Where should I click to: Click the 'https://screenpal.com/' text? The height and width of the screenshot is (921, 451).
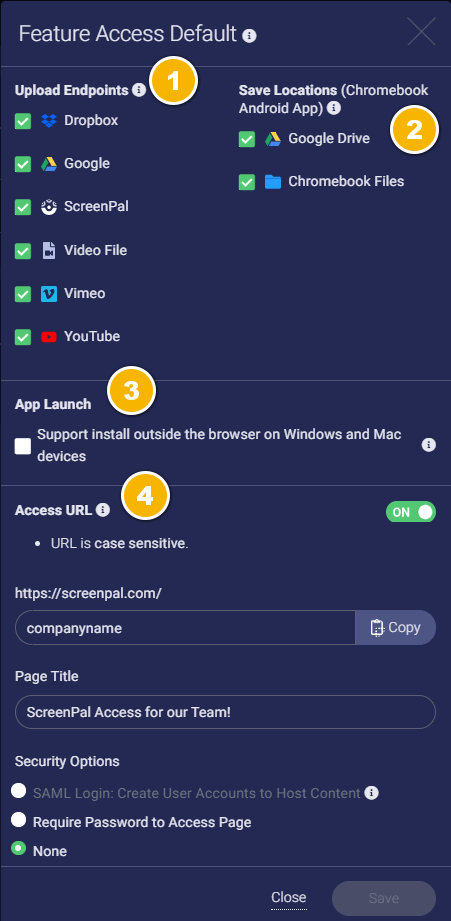click(88, 593)
